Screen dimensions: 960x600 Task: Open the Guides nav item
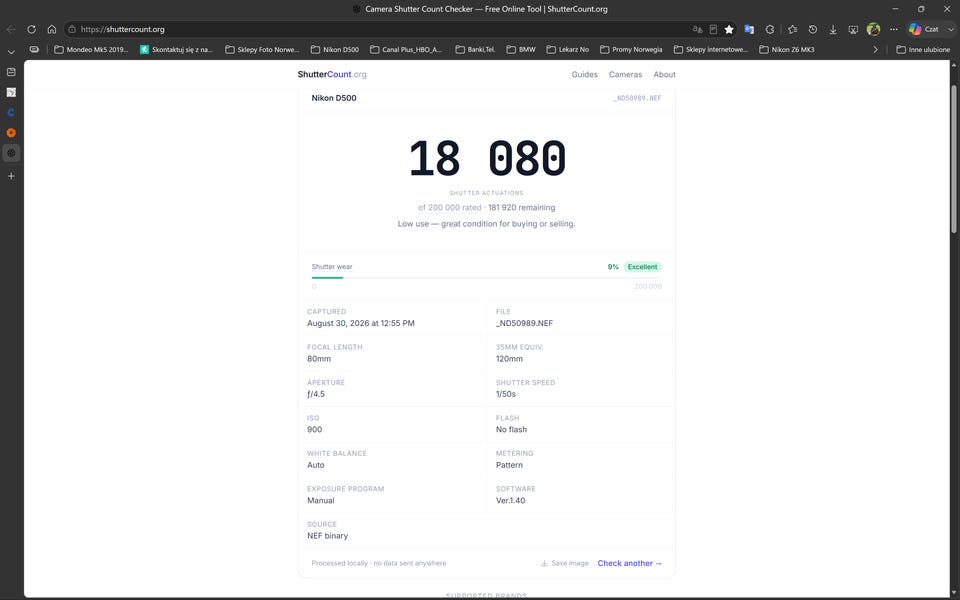tap(584, 74)
